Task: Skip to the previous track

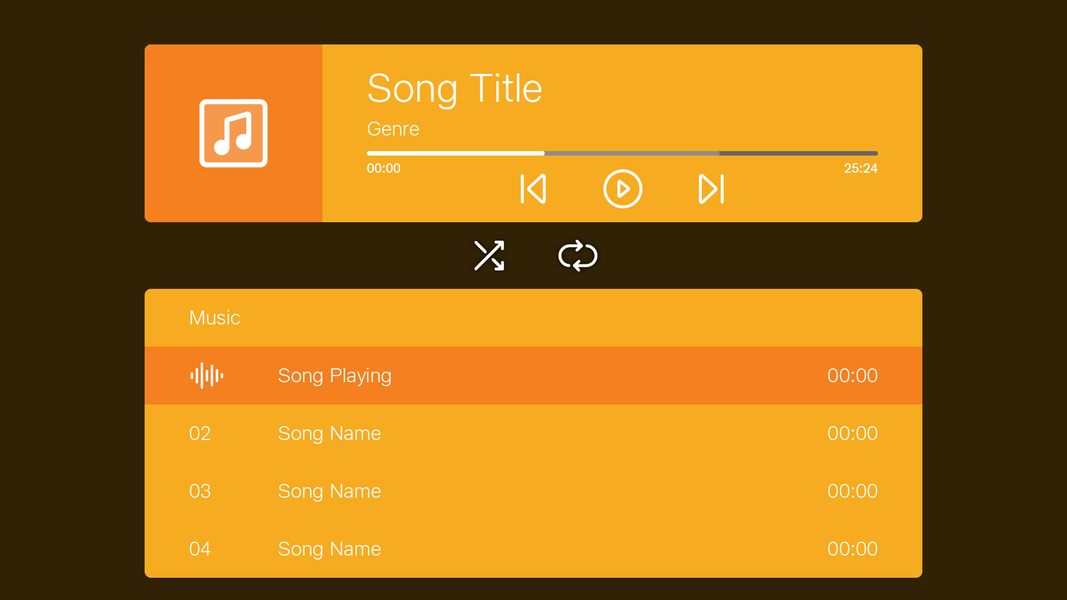Action: click(533, 189)
